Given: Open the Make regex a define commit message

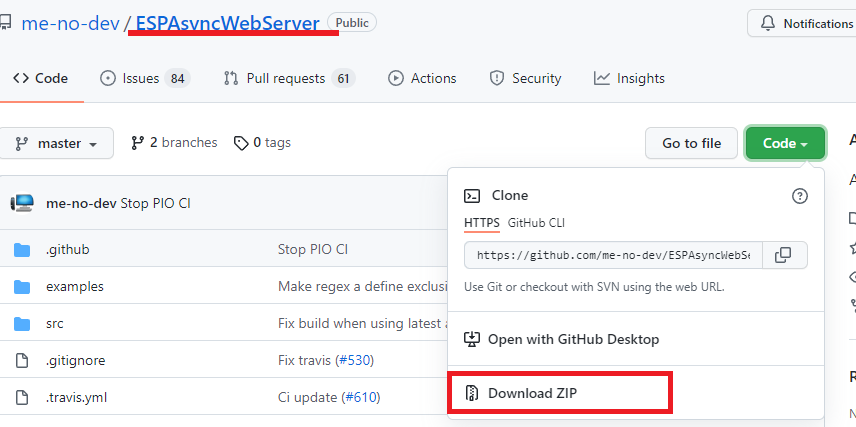Looking at the screenshot, I should 362,286.
